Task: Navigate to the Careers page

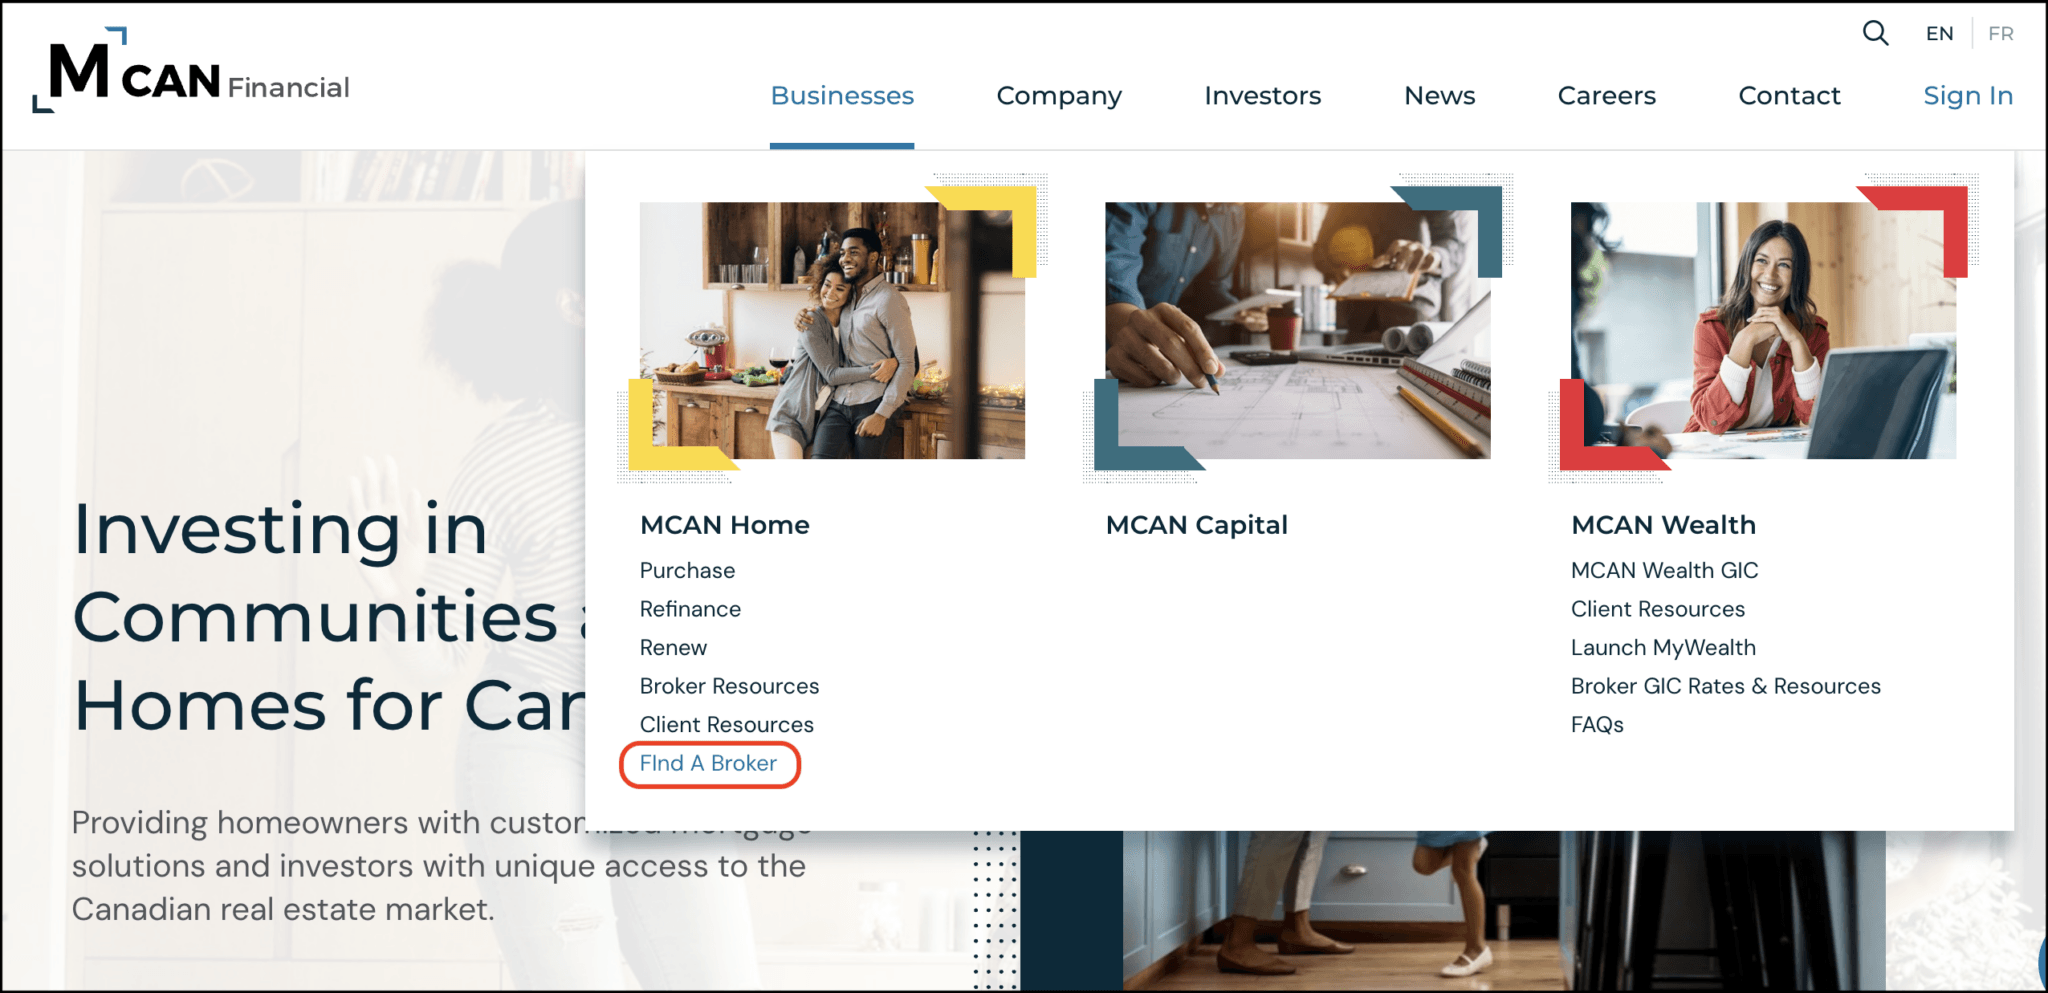Action: point(1606,96)
